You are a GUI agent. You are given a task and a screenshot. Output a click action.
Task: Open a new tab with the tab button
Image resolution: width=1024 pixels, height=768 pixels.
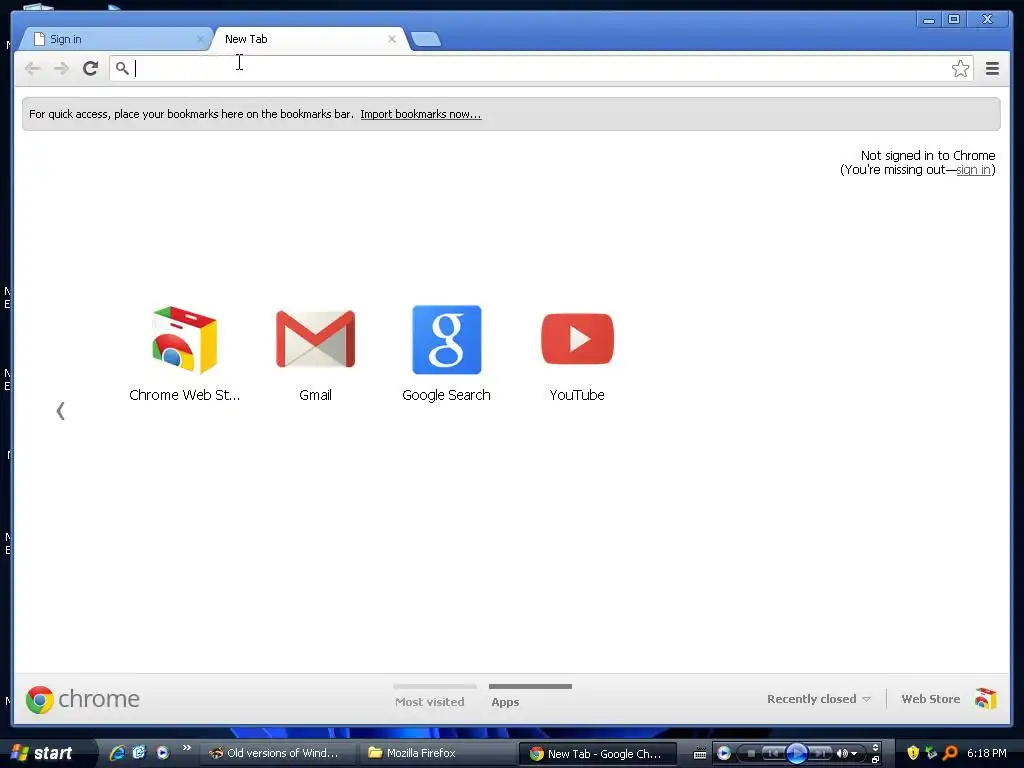tap(426, 39)
